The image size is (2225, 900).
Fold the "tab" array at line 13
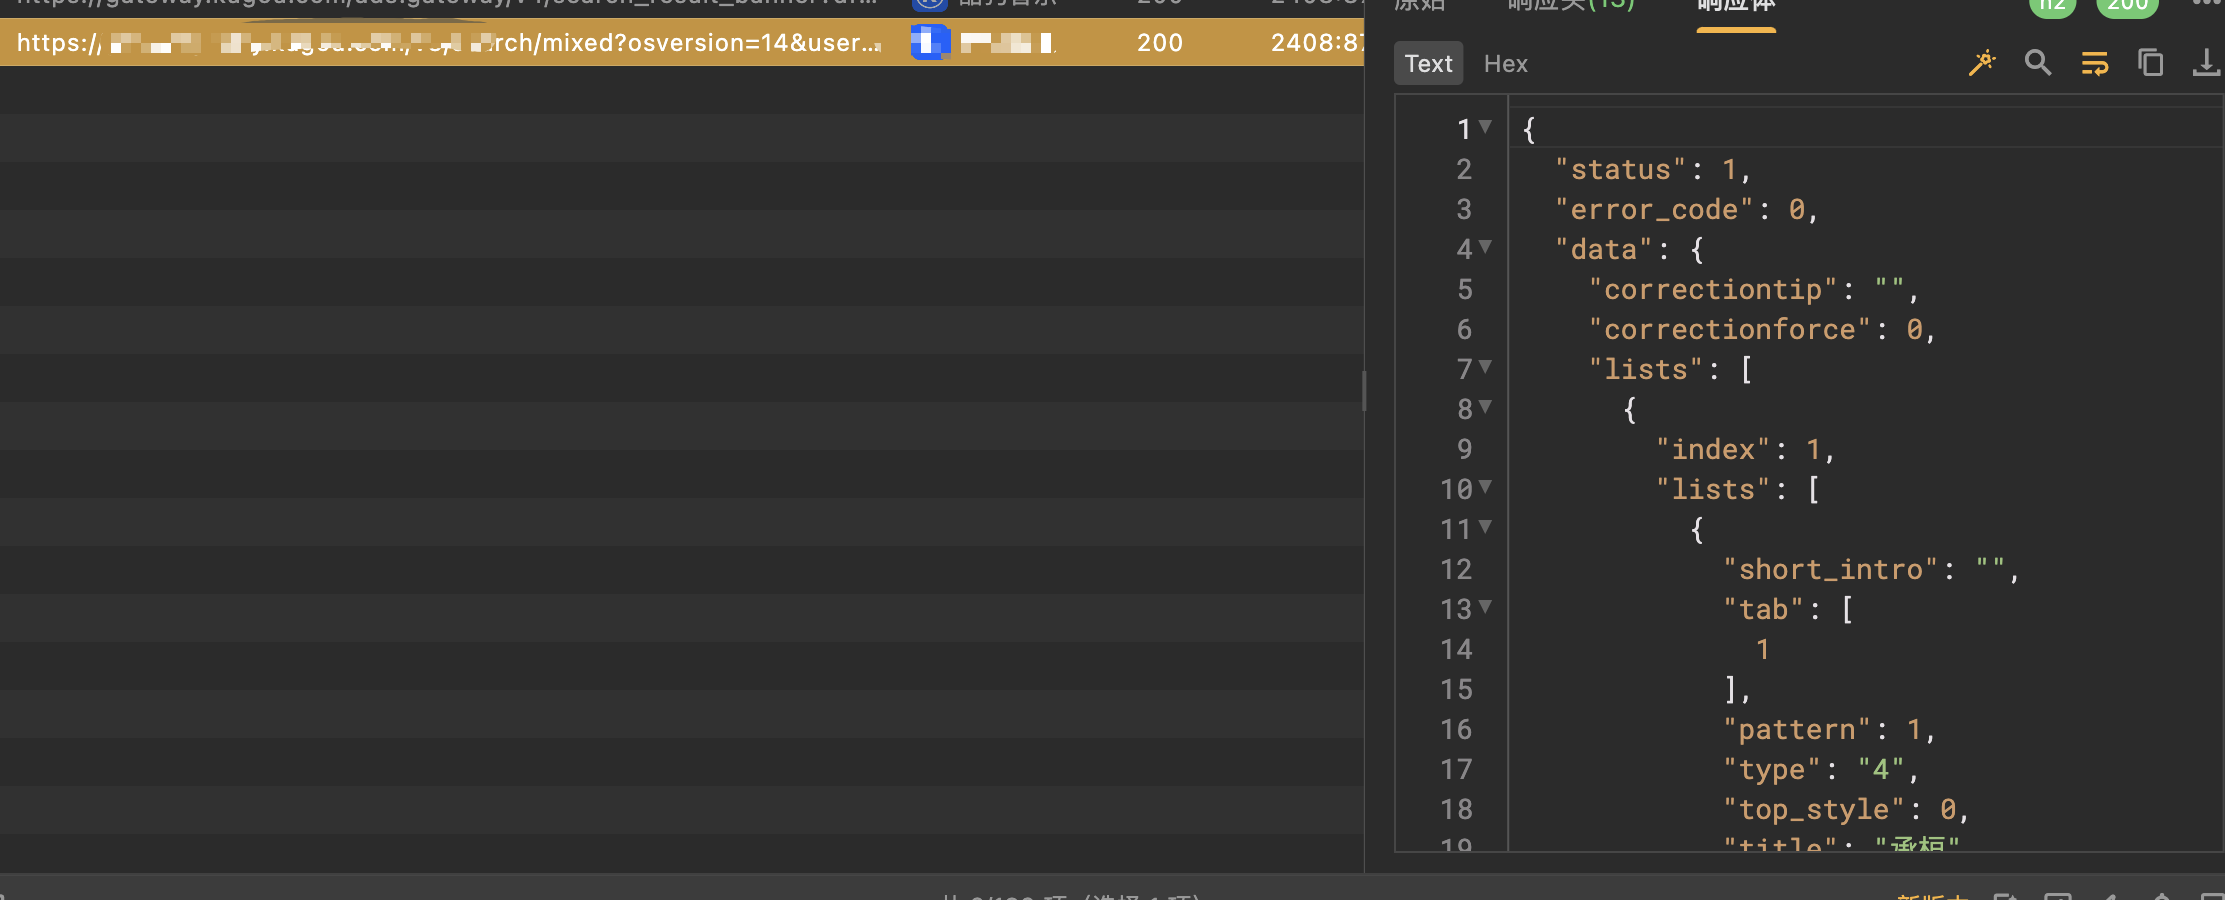pyautogui.click(x=1485, y=607)
